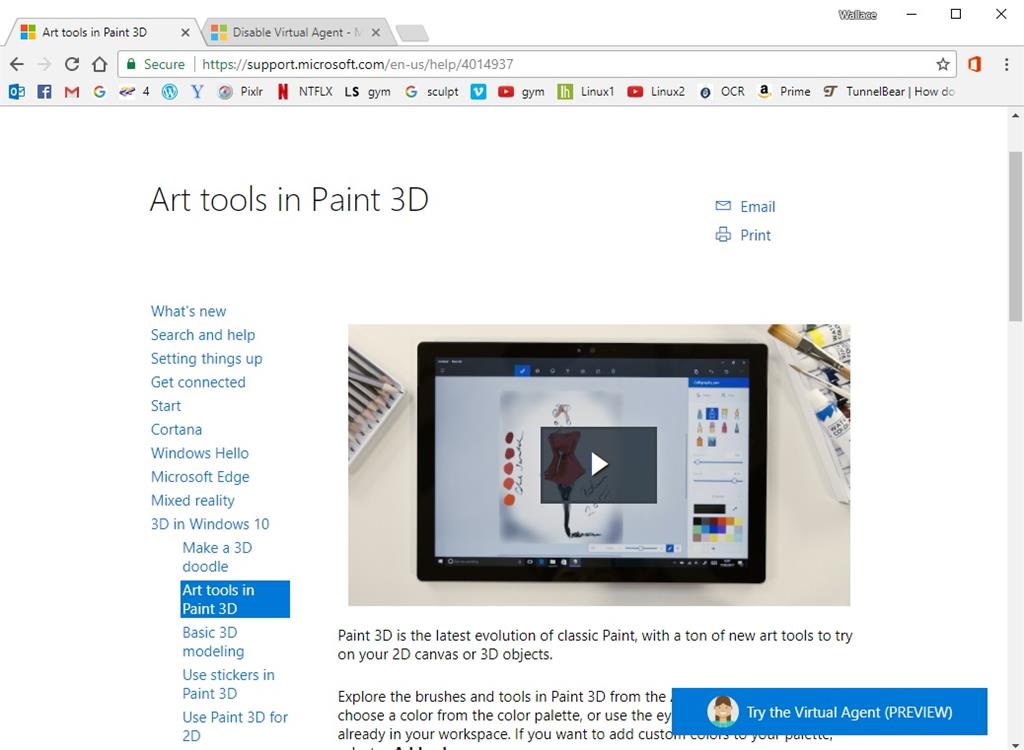Close the Art tools in Paint 3D tab
This screenshot has height=750, width=1024.
point(185,32)
